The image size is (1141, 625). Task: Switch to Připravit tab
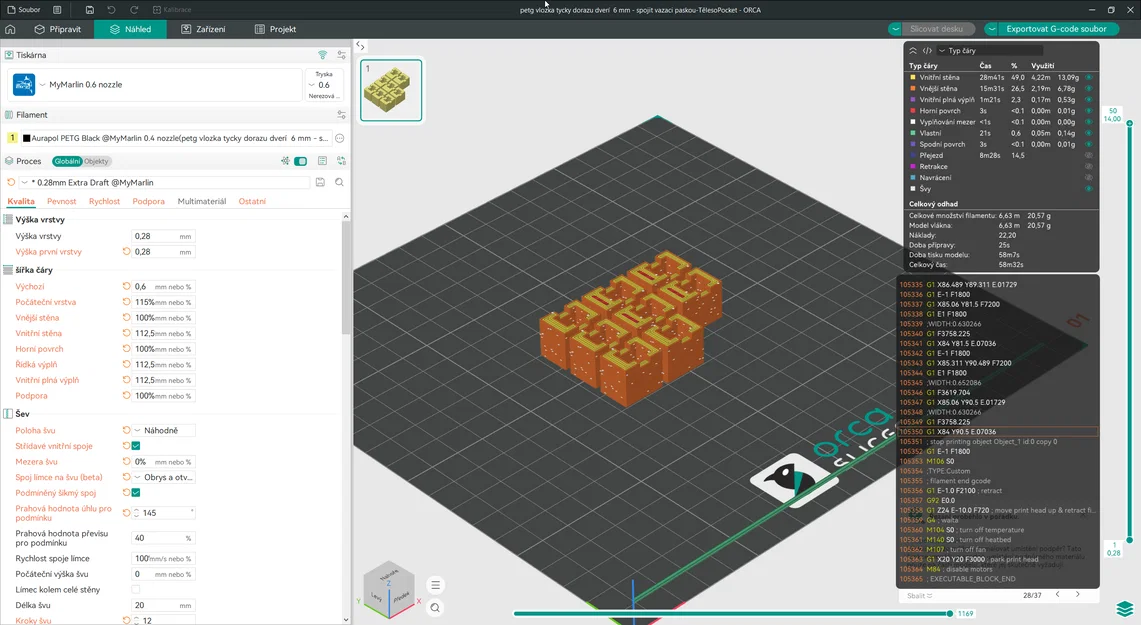click(x=57, y=29)
